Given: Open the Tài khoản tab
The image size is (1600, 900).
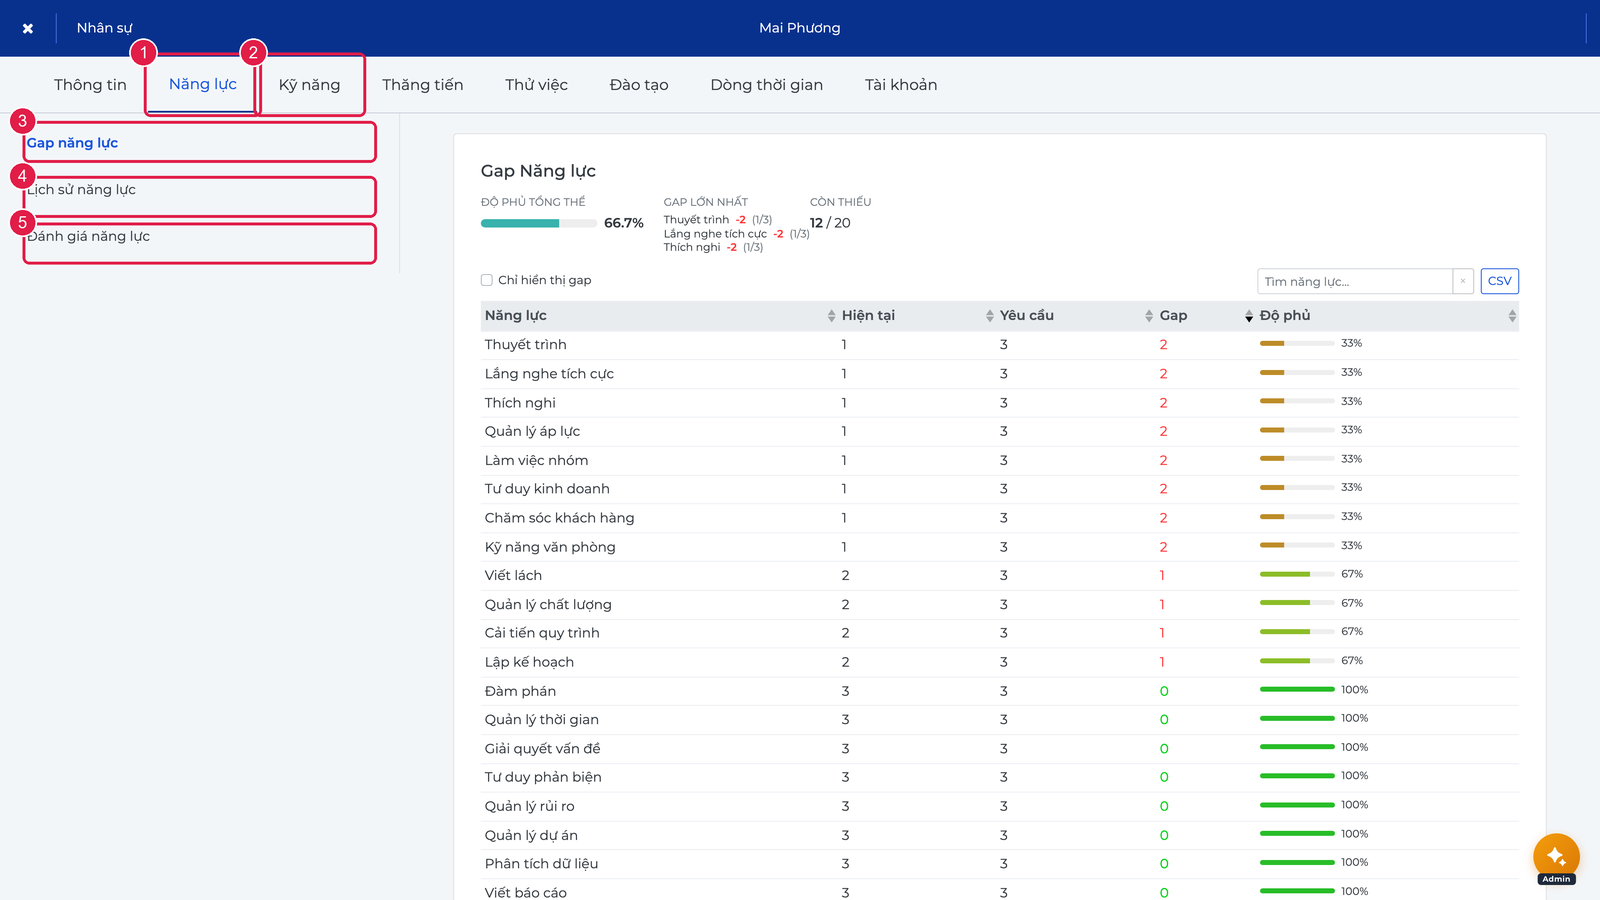Looking at the screenshot, I should point(901,85).
